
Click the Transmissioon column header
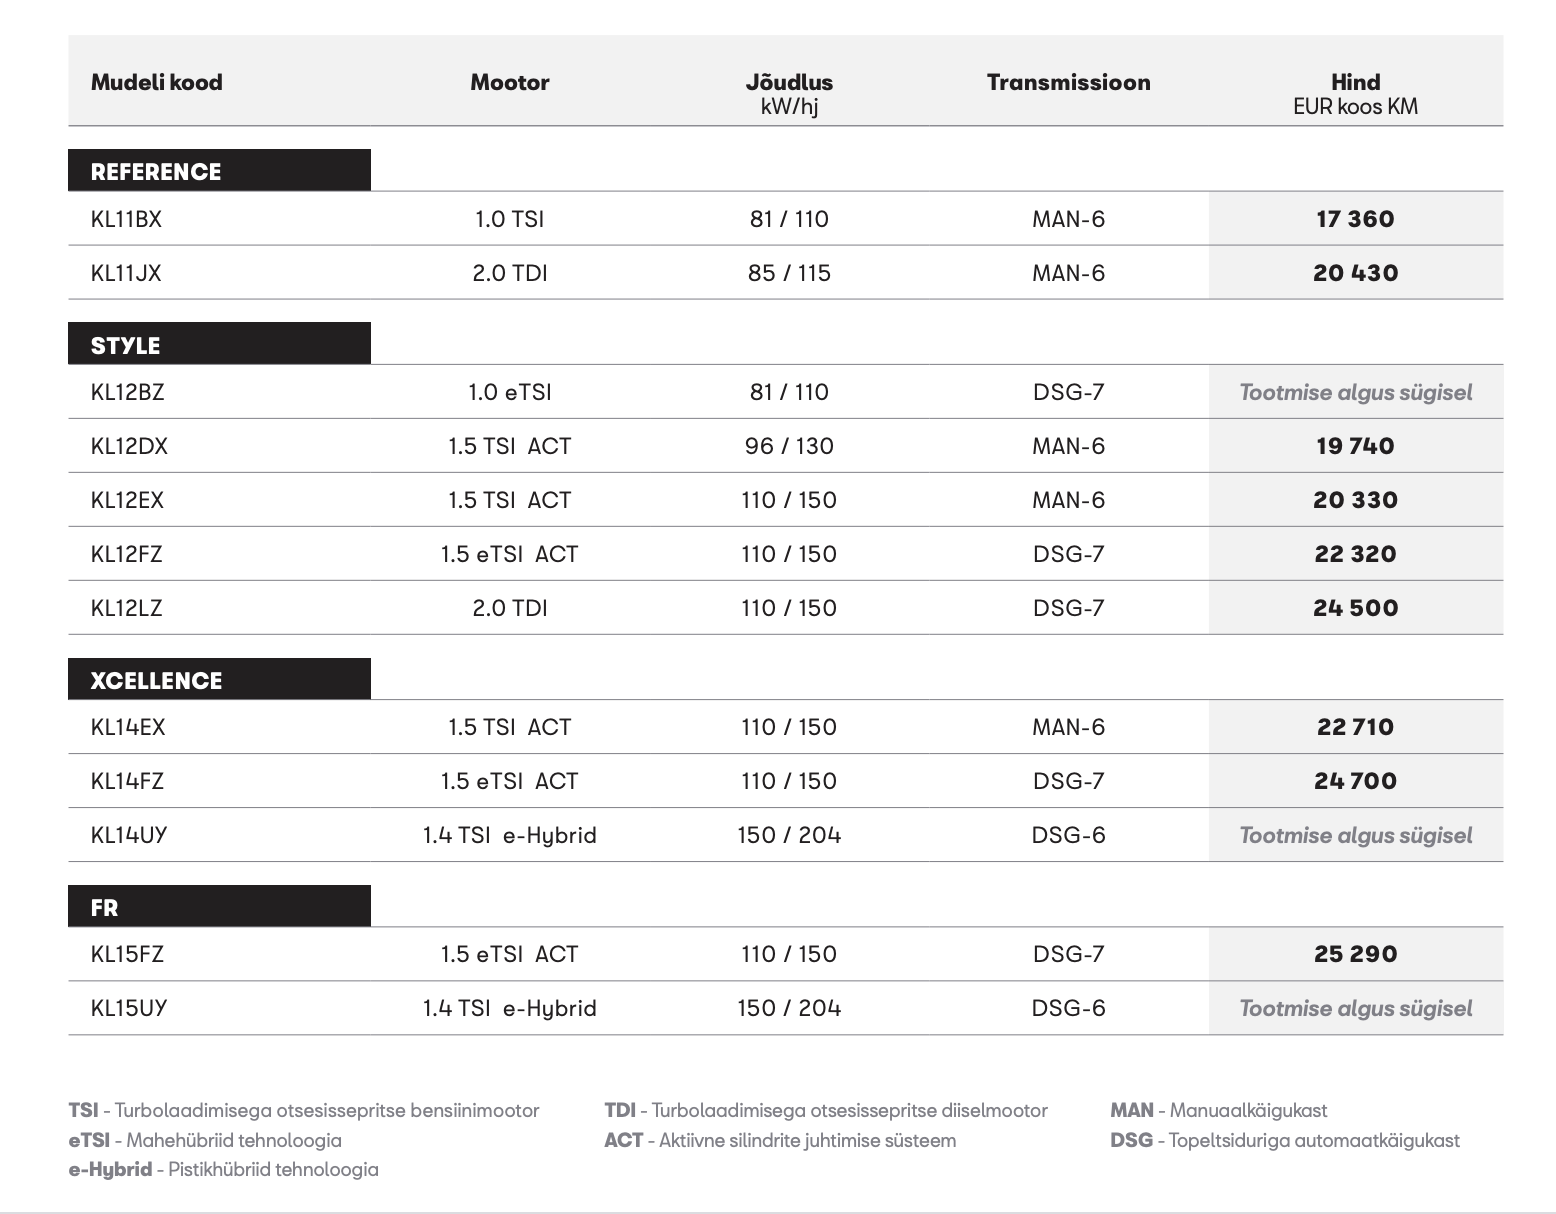pos(1068,82)
